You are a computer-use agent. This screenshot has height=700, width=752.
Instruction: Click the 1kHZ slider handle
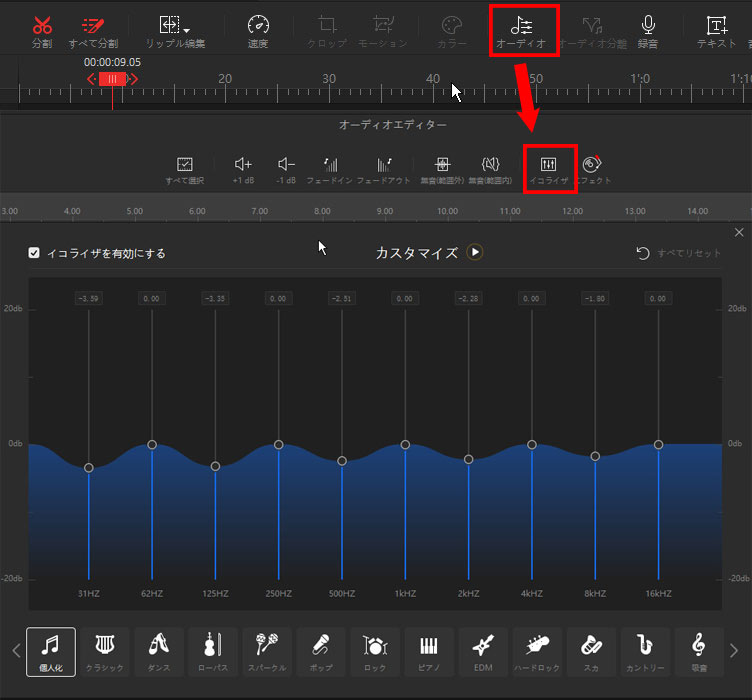[405, 444]
